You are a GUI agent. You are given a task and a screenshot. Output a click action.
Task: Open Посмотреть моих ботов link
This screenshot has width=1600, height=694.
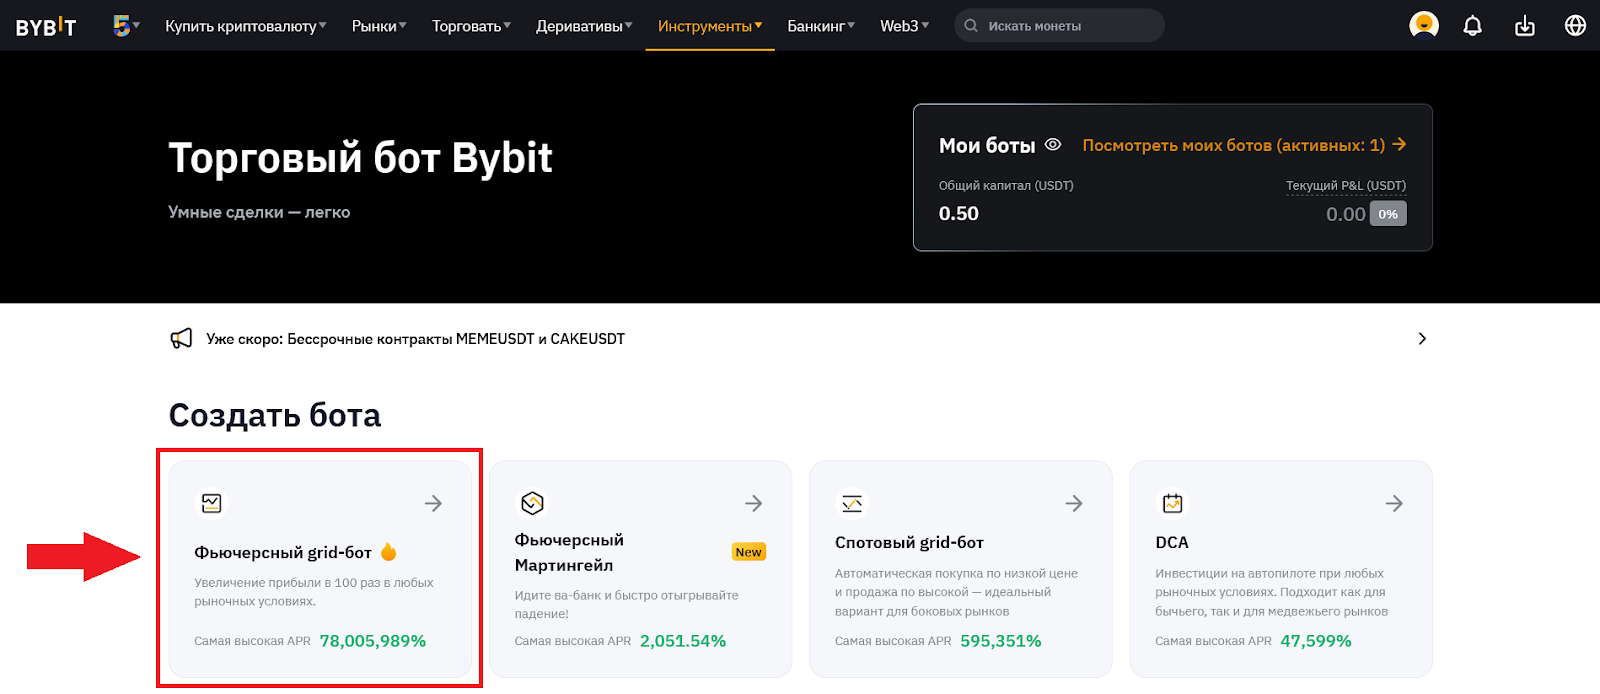(1244, 145)
